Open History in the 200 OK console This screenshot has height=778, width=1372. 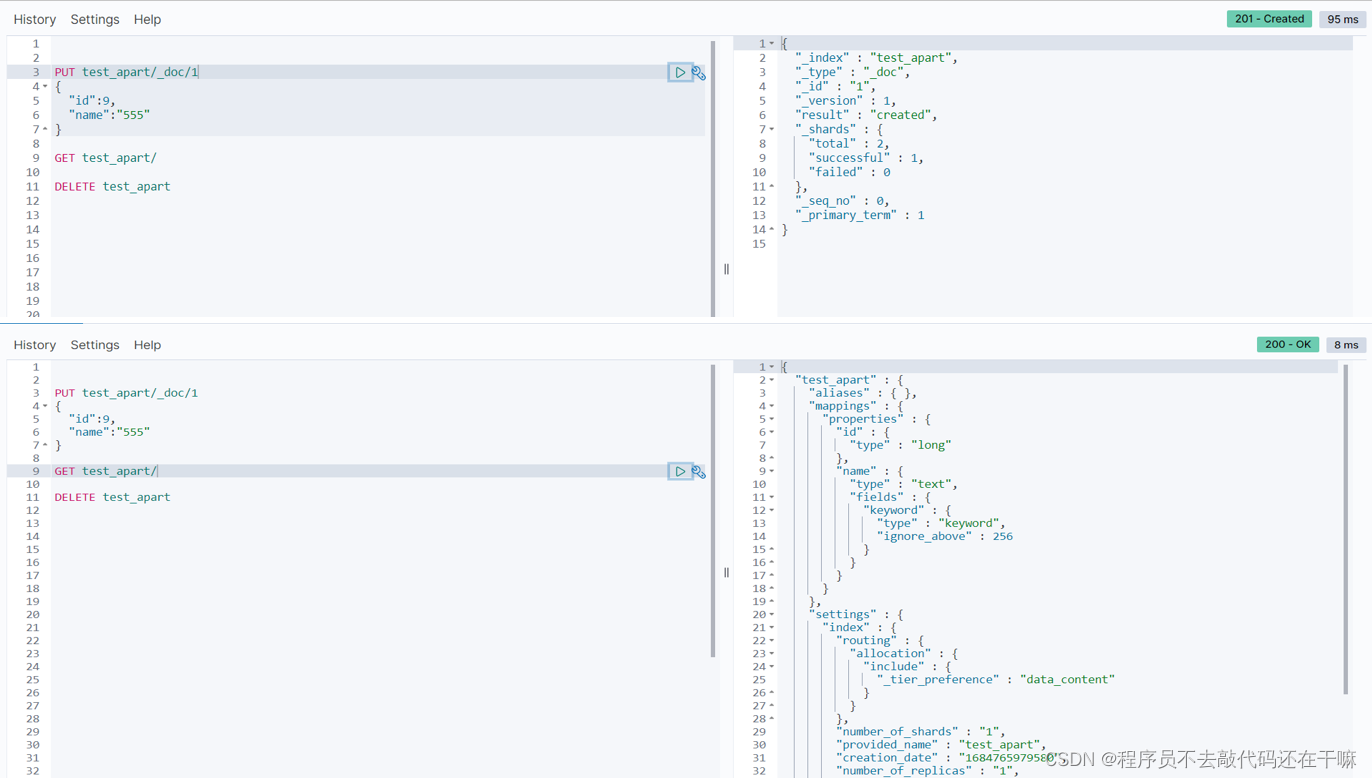pos(35,345)
